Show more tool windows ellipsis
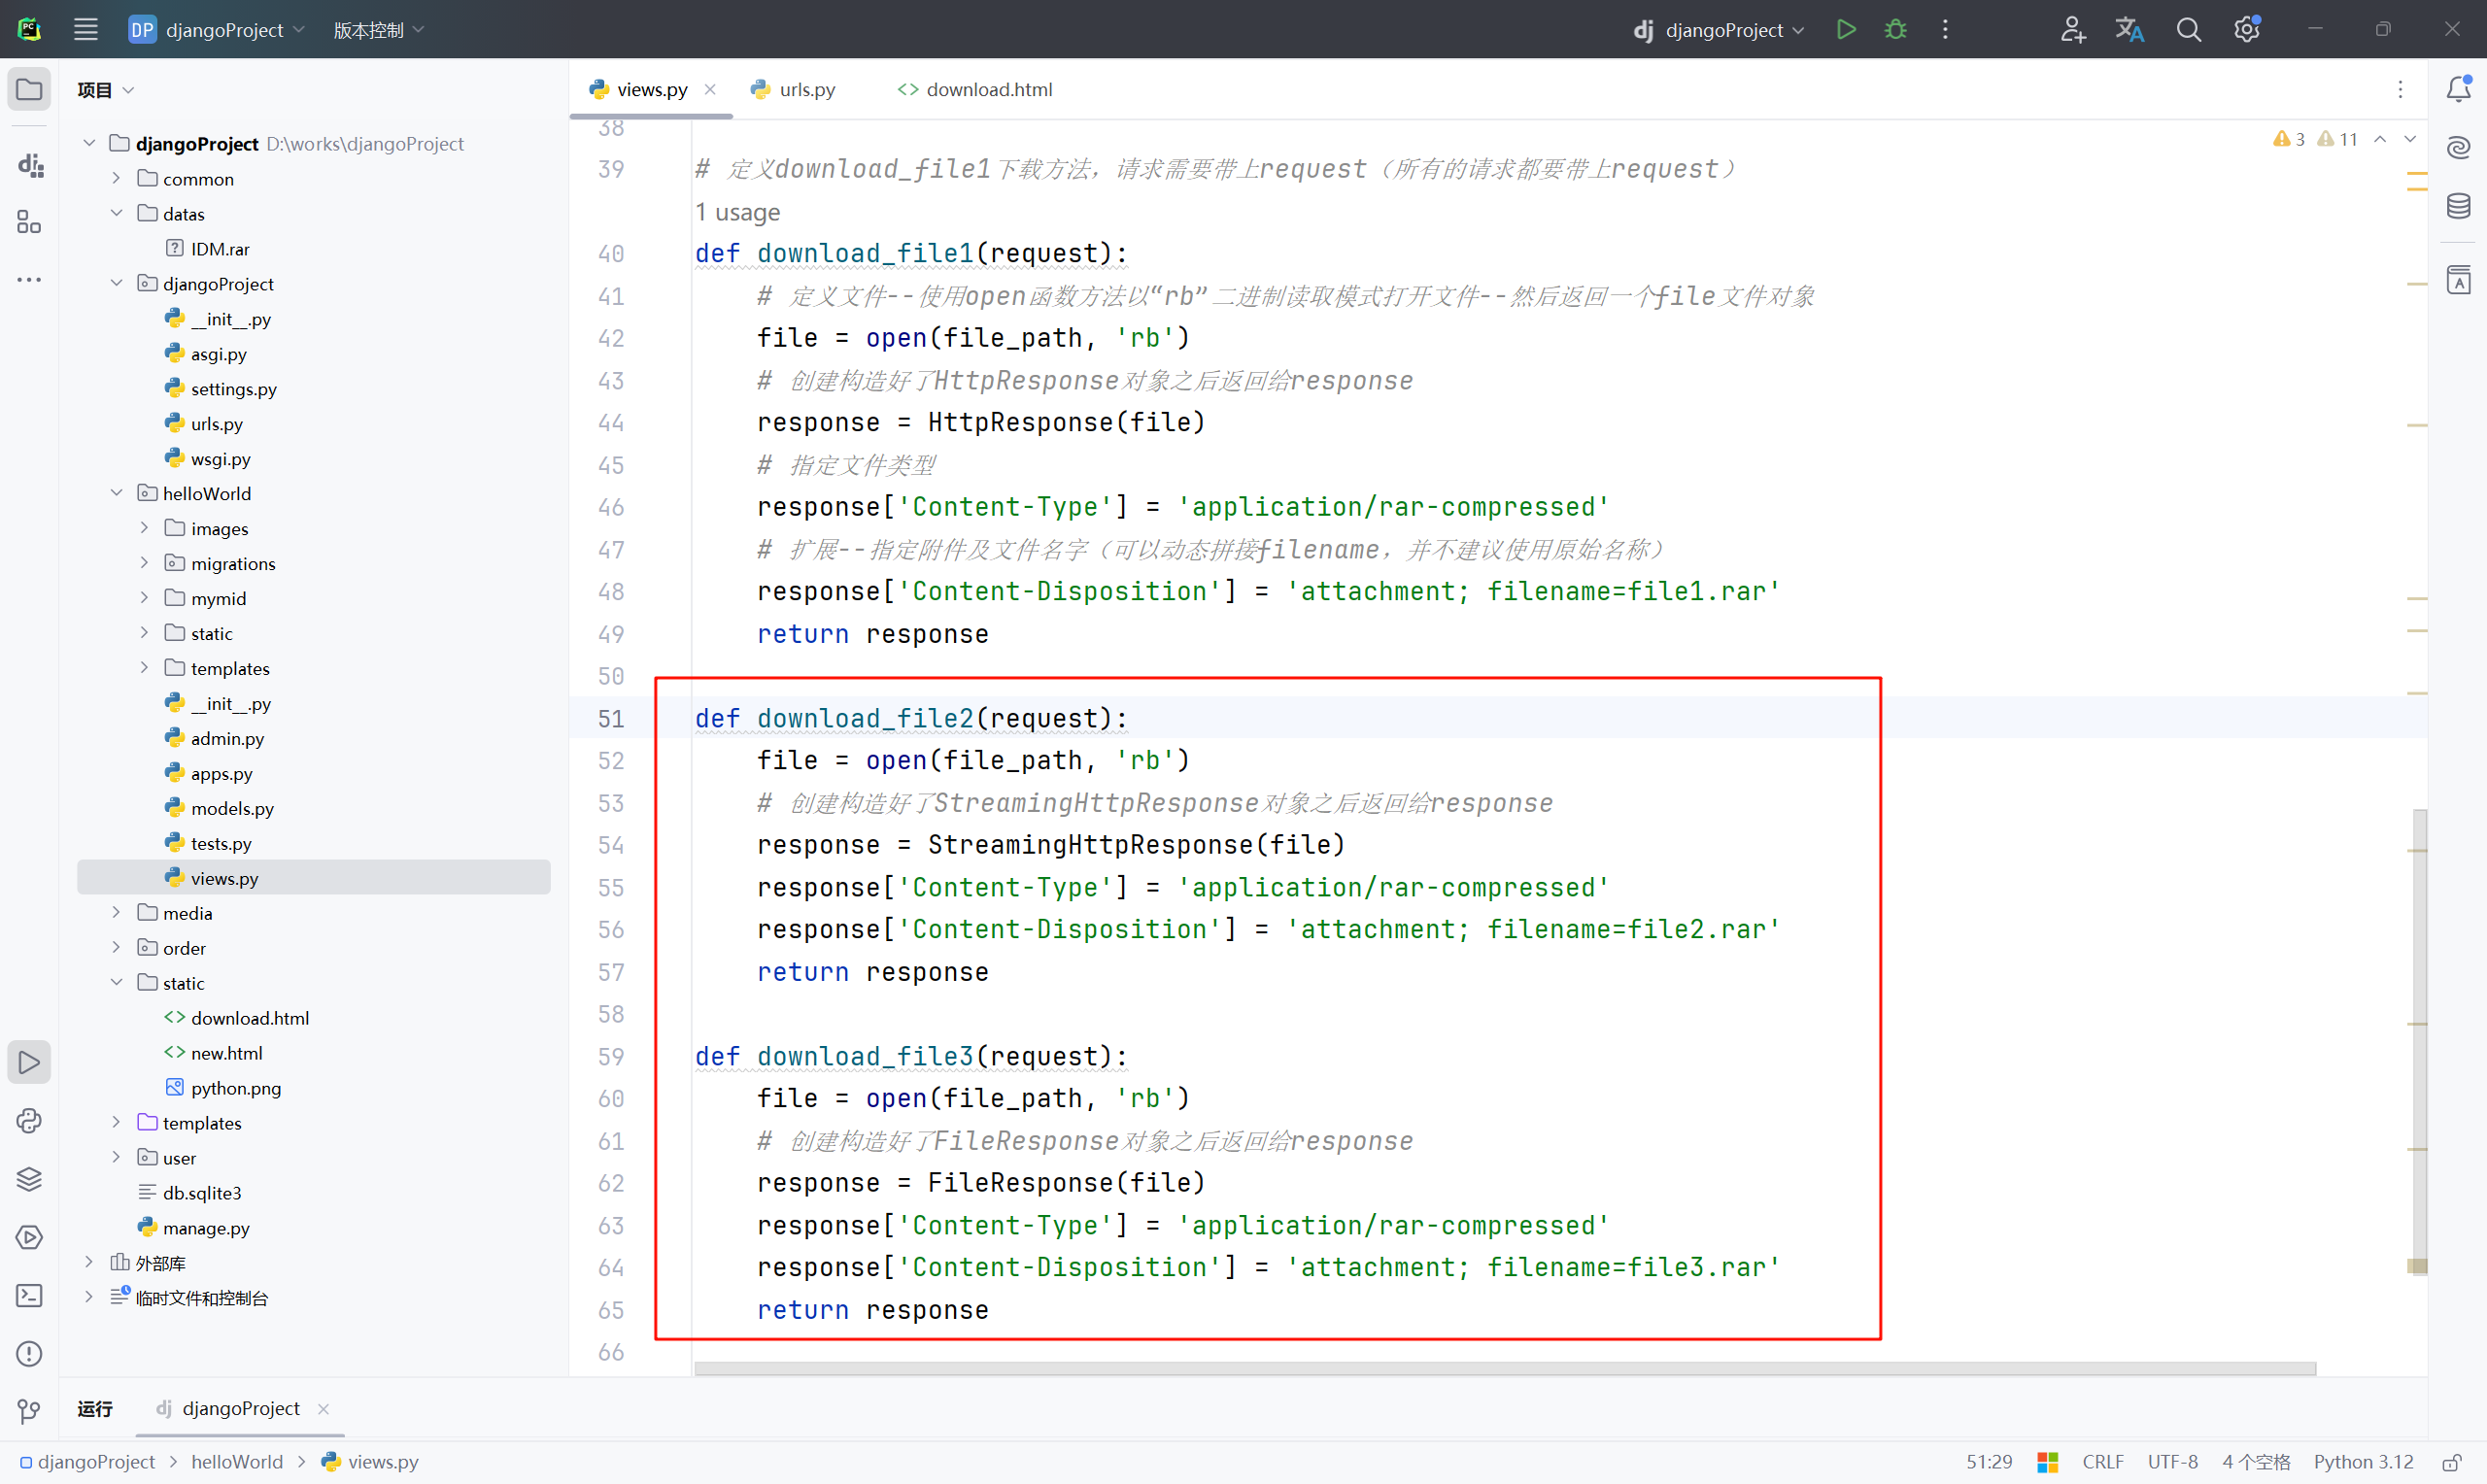Screen dimensions: 2487x1484 pyautogui.click(x=29, y=280)
